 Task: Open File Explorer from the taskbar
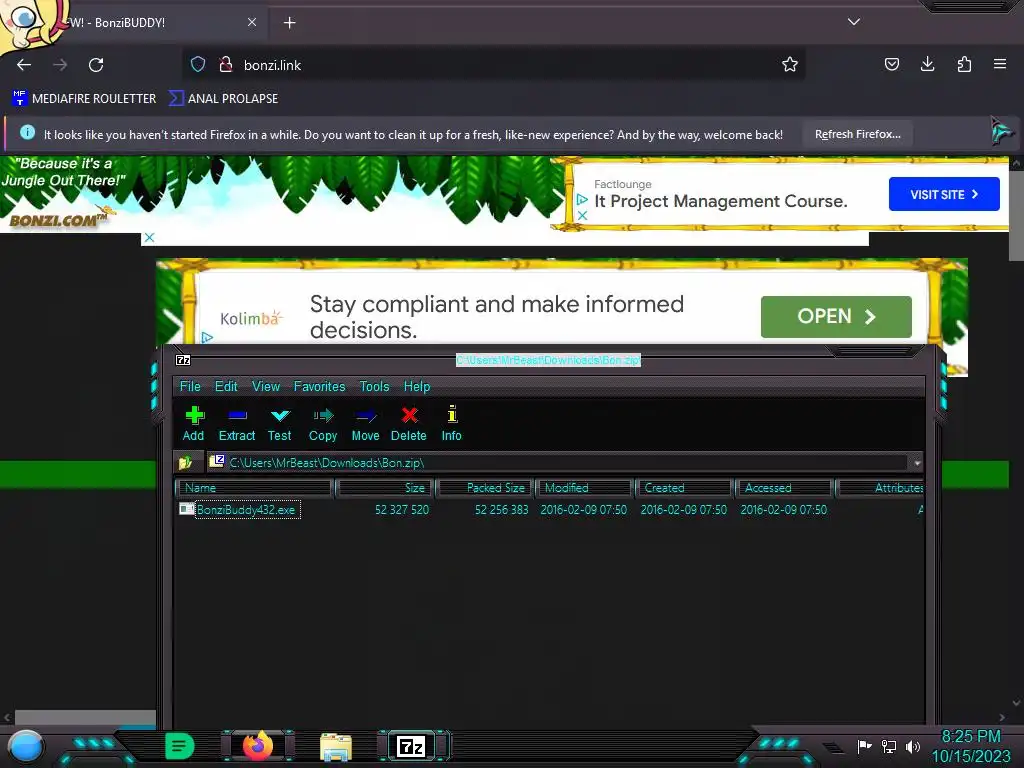tap(336, 747)
